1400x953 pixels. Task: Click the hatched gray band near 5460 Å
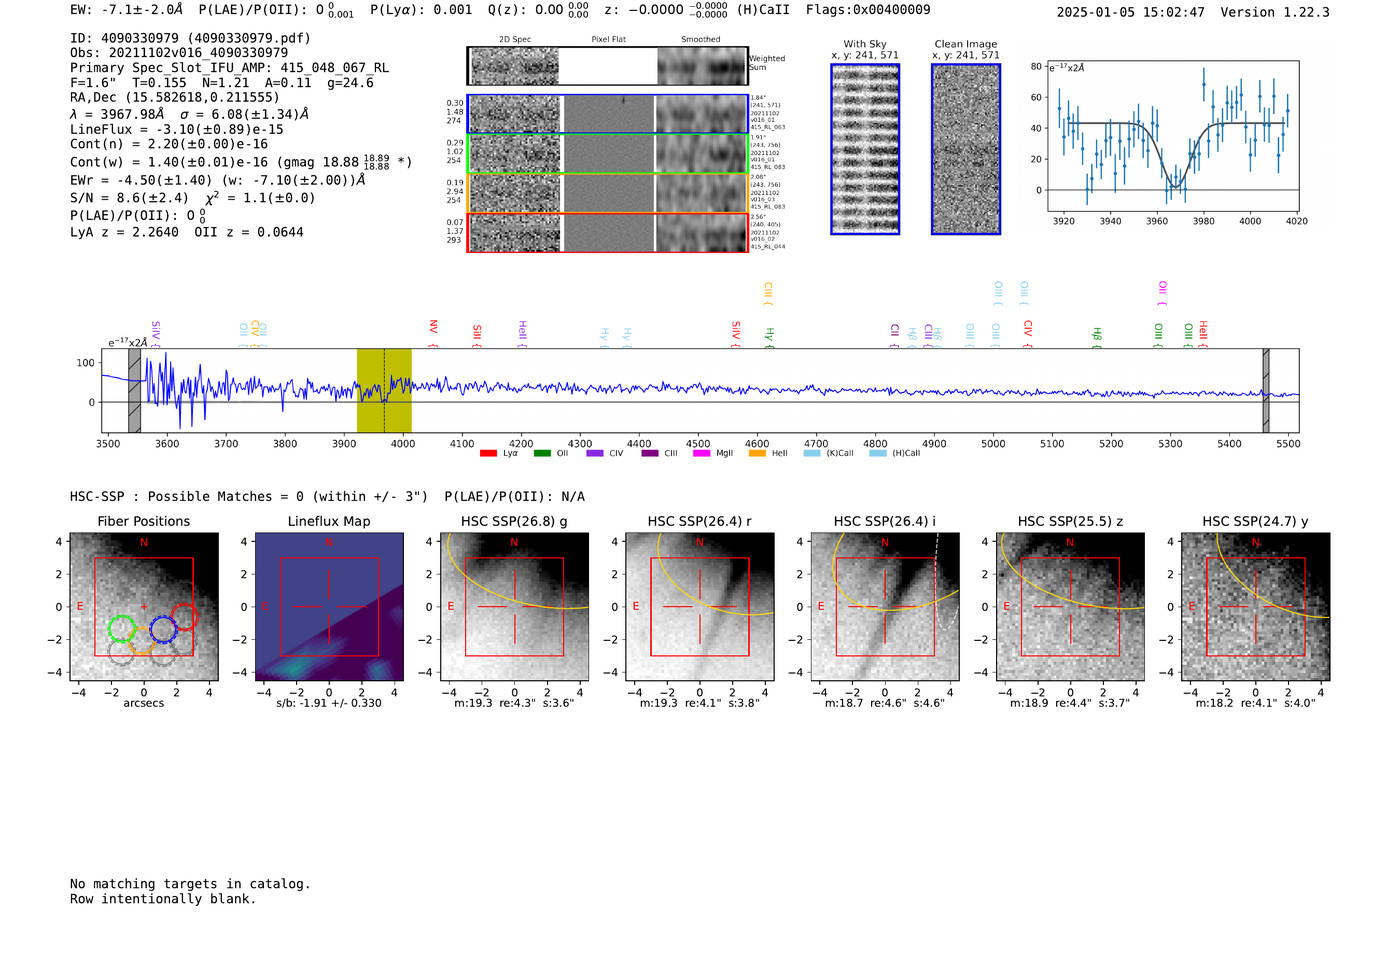1266,390
